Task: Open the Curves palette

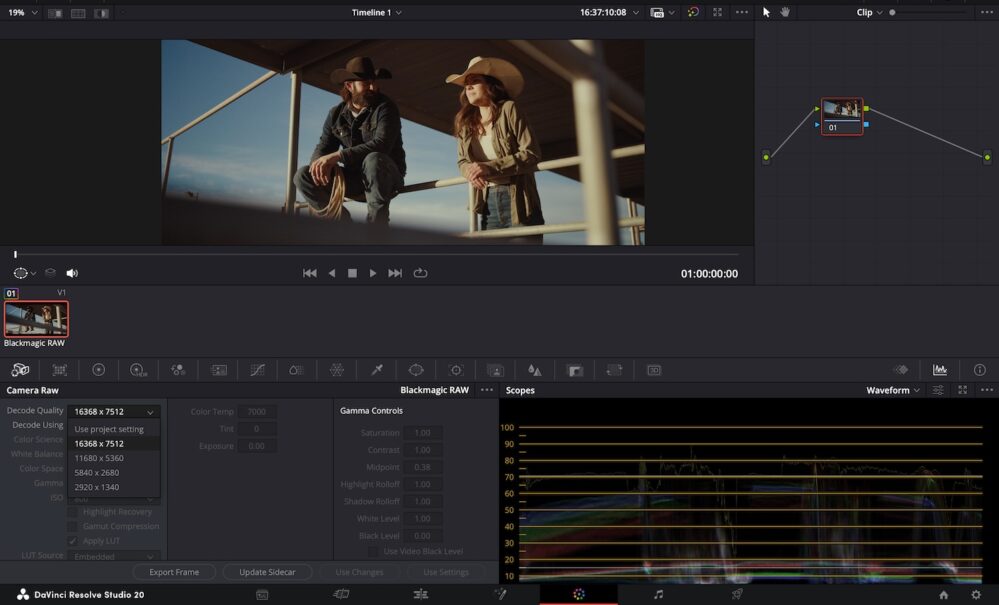Action: tap(257, 370)
